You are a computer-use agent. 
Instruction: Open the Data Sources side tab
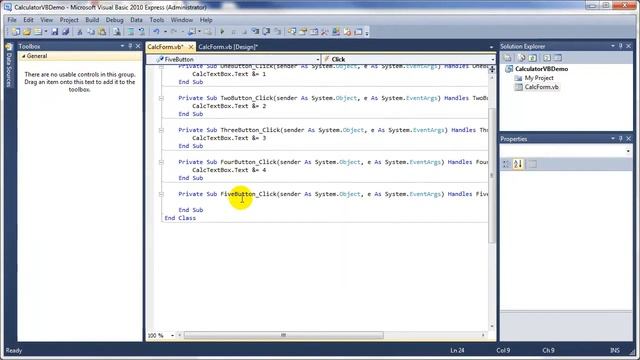coord(9,66)
